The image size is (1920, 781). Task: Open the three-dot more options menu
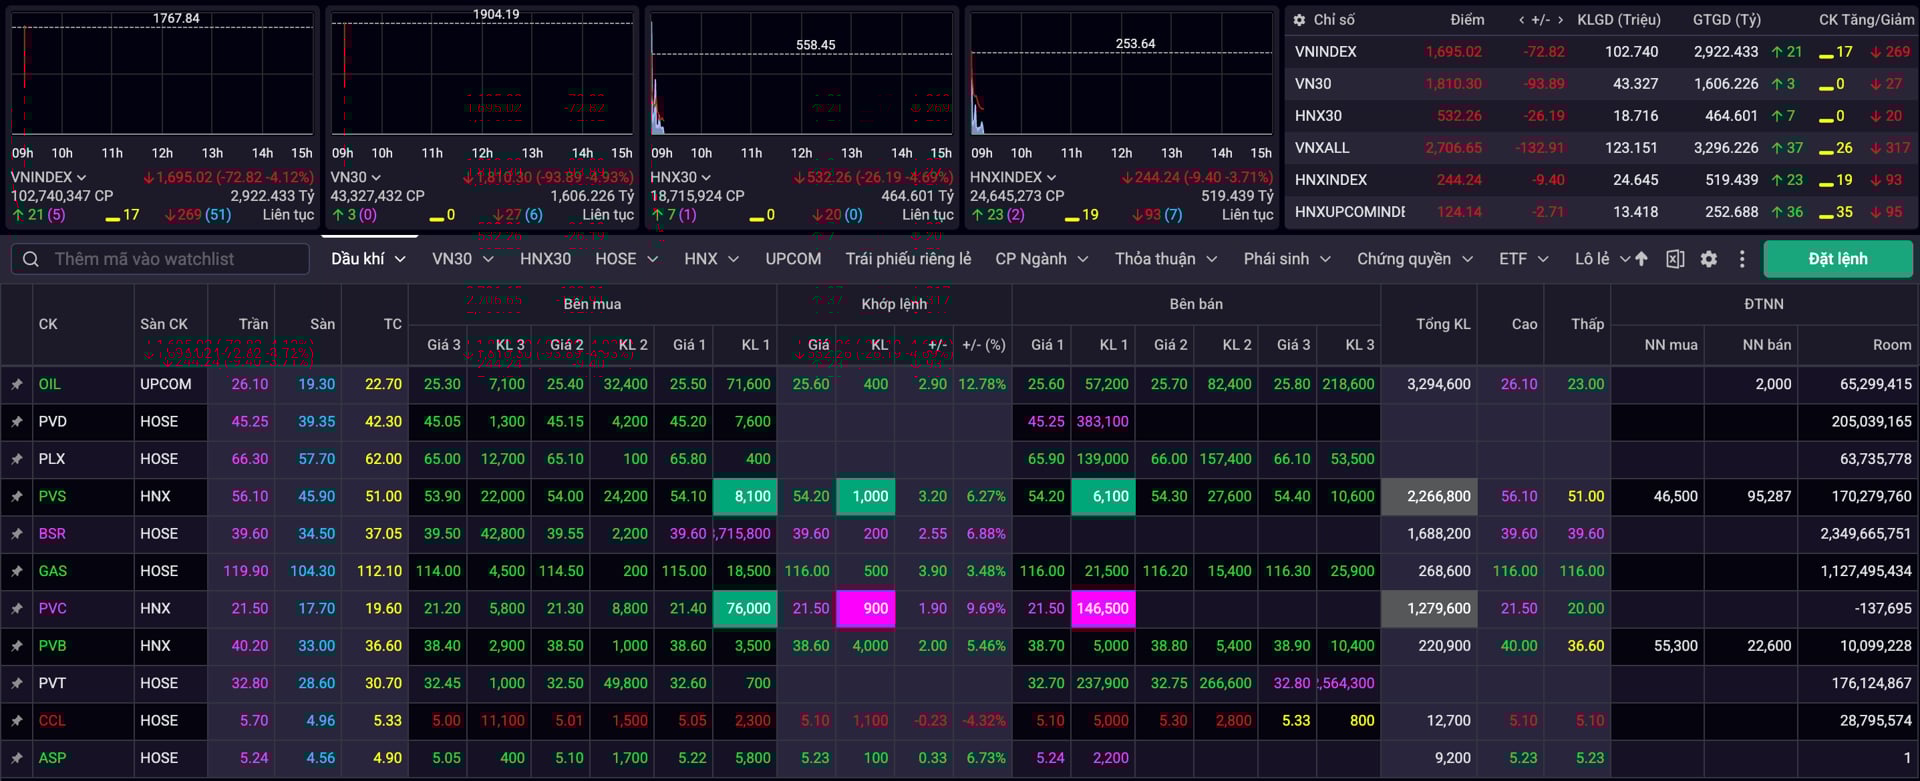[1742, 259]
